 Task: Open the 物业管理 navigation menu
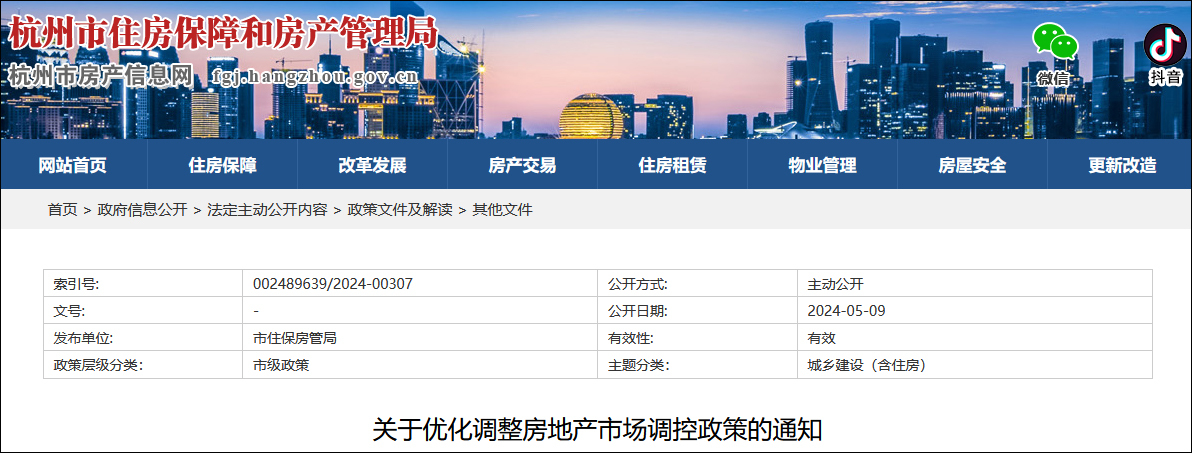click(x=822, y=165)
